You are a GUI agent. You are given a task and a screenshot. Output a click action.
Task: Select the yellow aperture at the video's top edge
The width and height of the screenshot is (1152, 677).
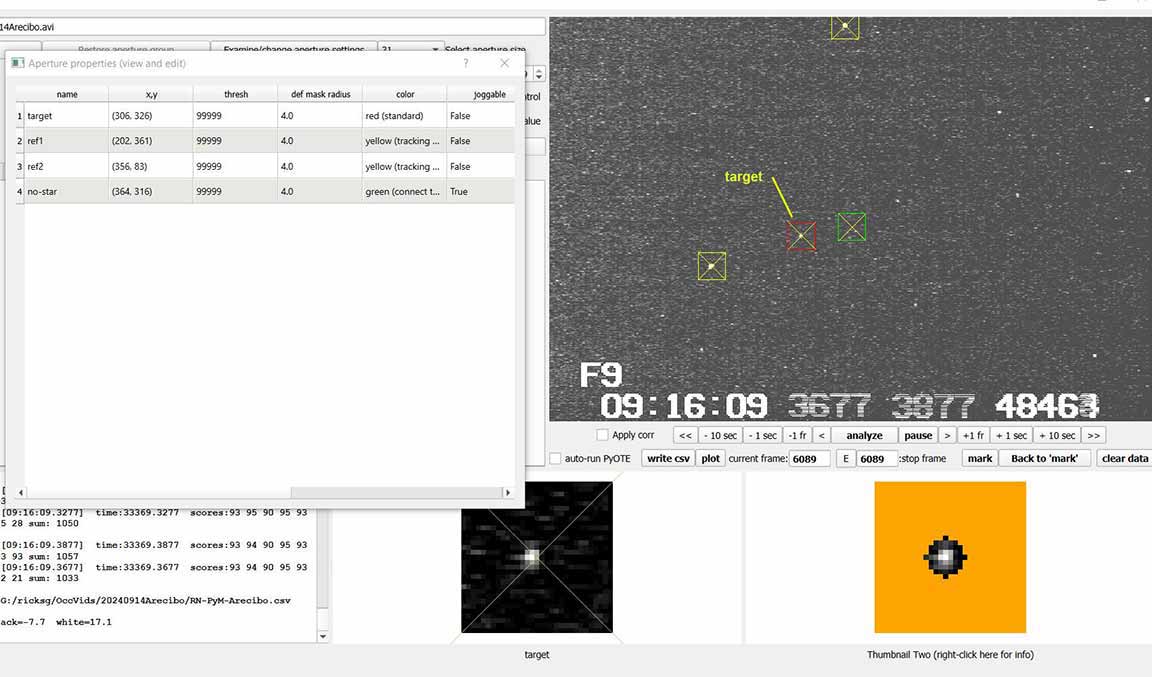pyautogui.click(x=845, y=27)
